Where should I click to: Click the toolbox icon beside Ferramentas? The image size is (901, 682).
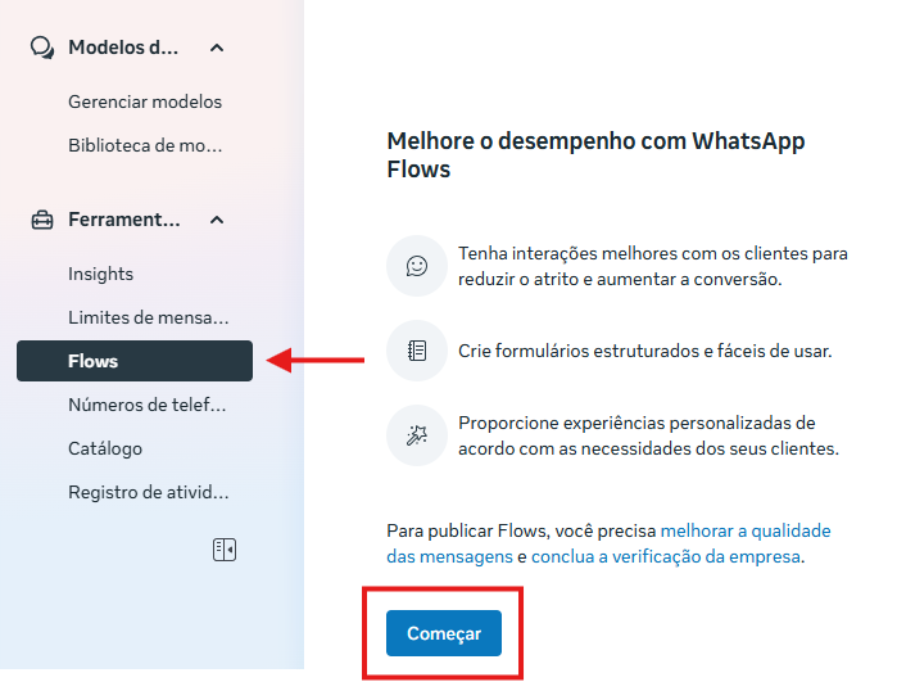pos(42,220)
